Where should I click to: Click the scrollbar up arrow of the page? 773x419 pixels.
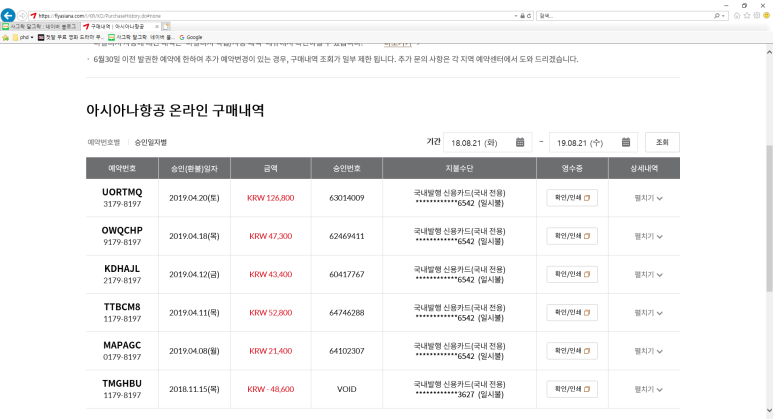point(769,51)
